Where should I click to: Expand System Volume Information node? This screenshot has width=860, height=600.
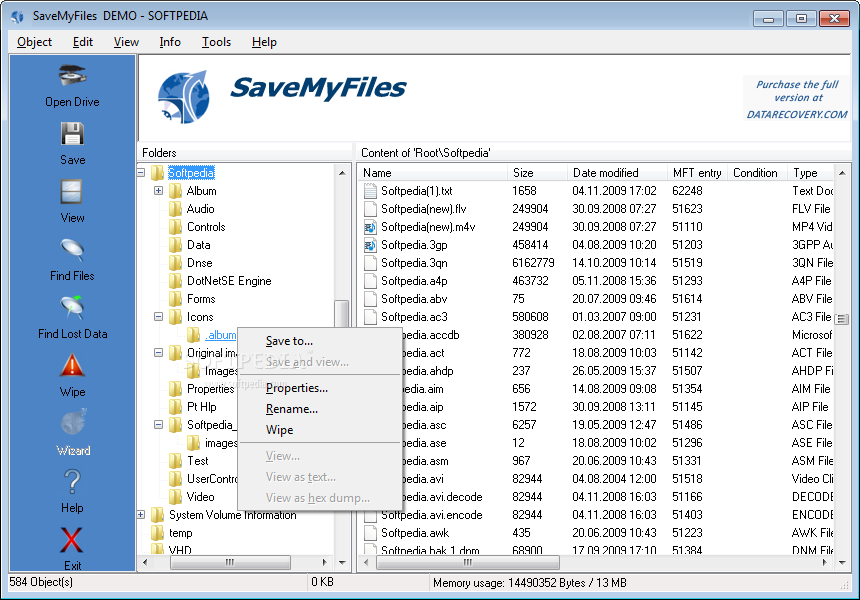coord(141,515)
